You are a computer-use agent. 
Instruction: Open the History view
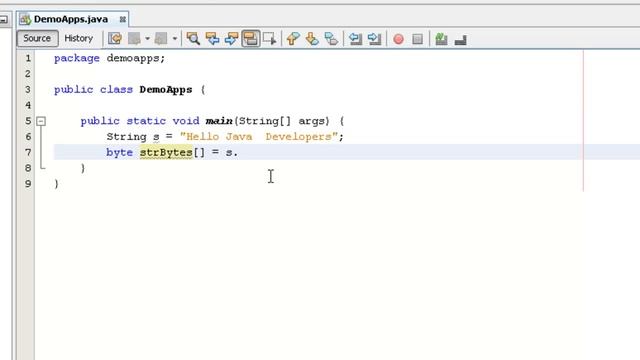point(78,38)
